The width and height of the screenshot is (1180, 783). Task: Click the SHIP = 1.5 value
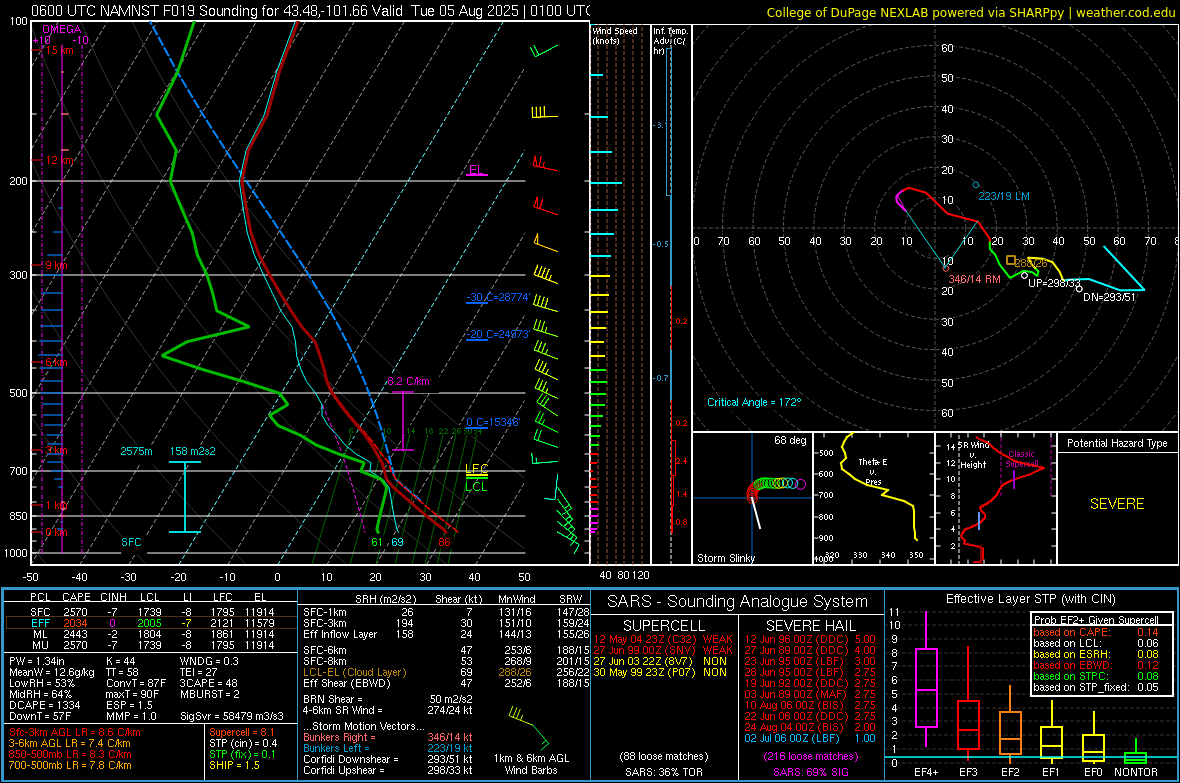[234, 765]
